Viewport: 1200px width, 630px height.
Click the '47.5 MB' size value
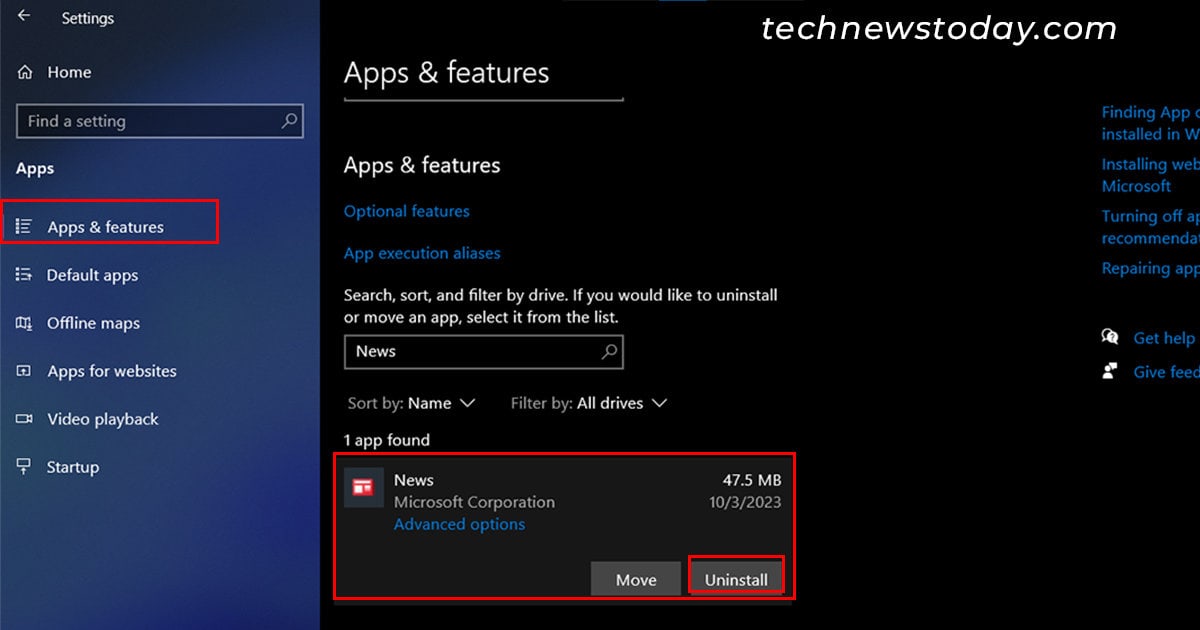(752, 480)
